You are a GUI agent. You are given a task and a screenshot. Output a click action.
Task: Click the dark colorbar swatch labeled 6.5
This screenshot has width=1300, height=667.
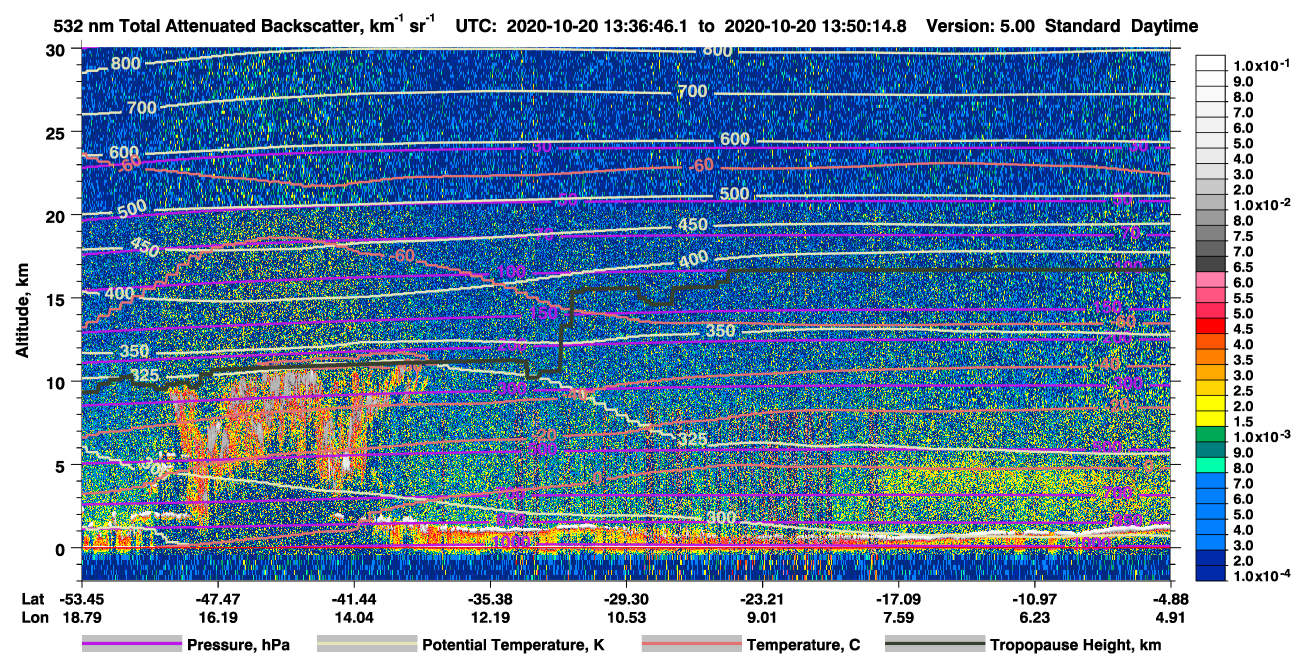coord(1211,266)
